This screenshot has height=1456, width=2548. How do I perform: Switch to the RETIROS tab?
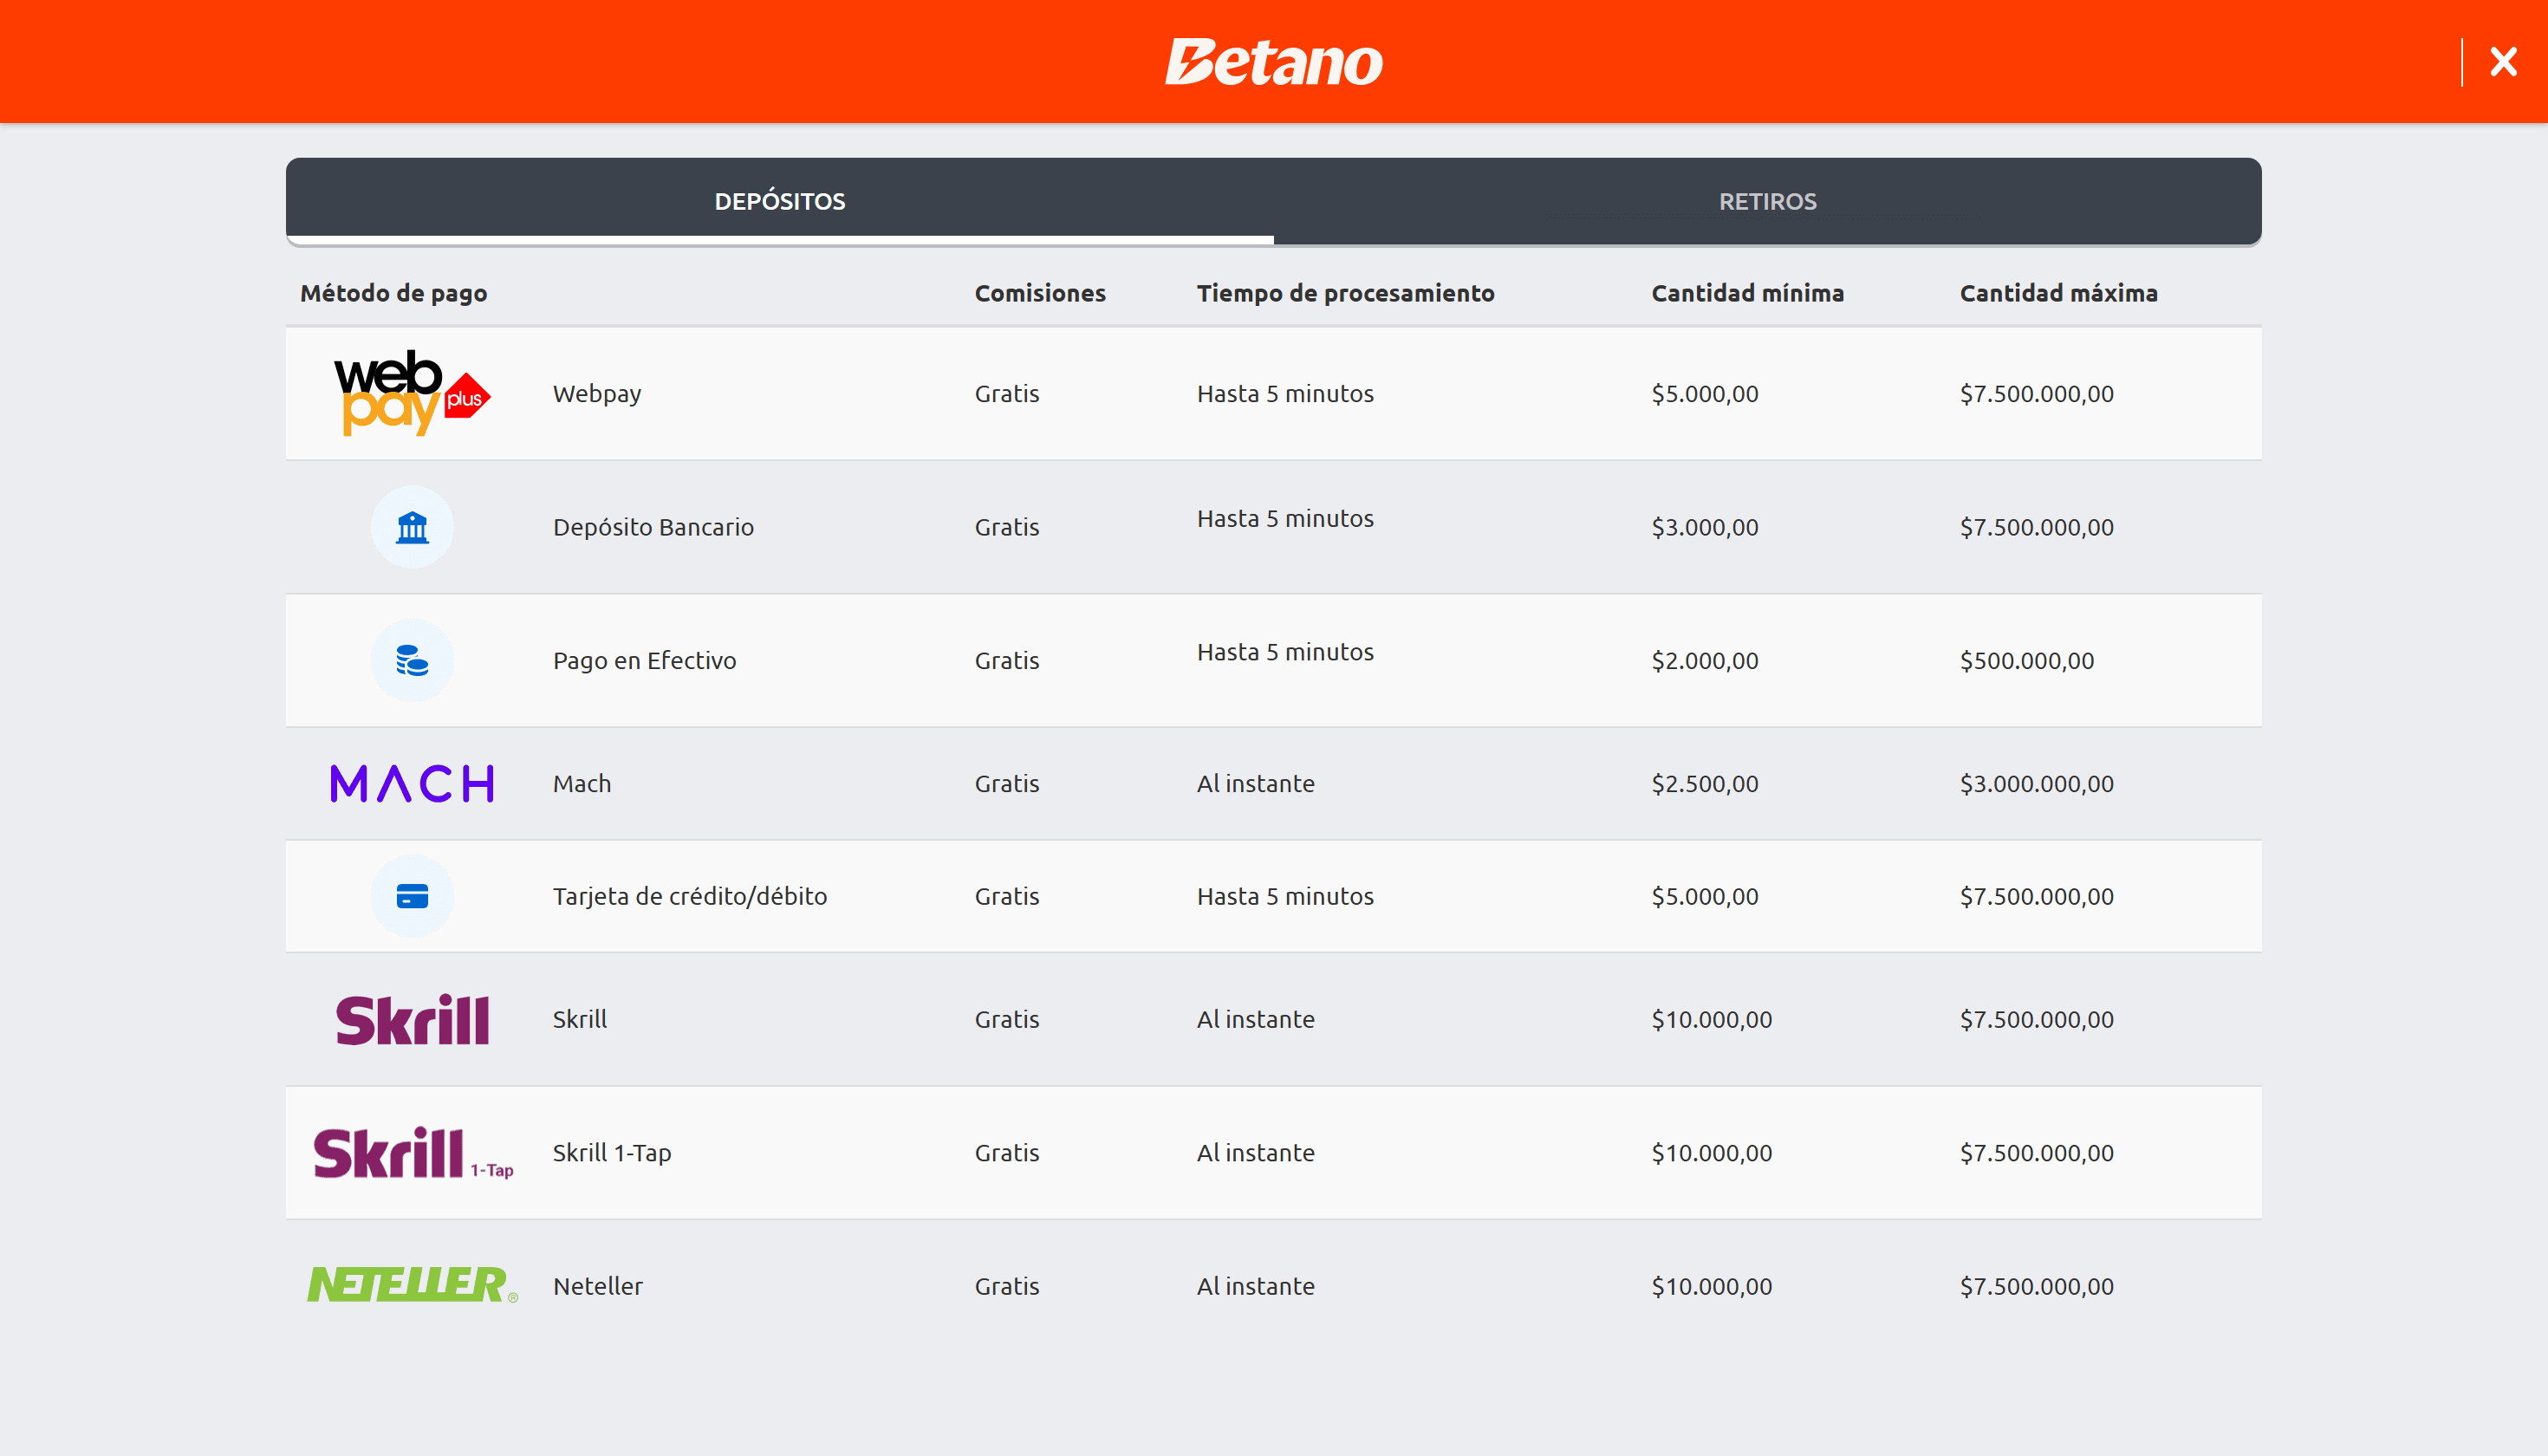click(1767, 201)
